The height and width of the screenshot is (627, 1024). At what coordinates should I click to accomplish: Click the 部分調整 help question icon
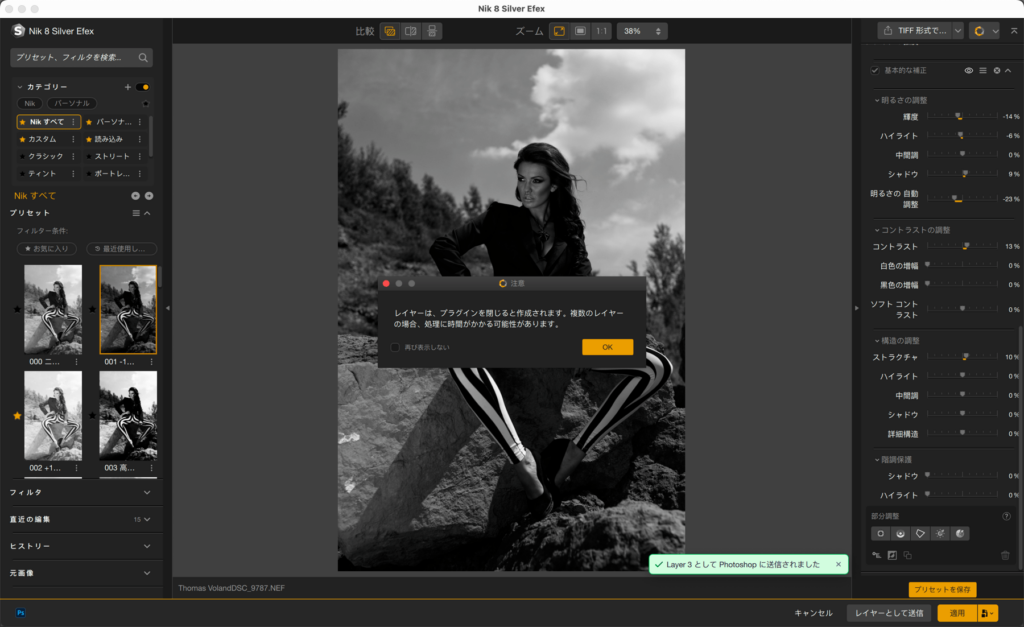tap(1006, 516)
